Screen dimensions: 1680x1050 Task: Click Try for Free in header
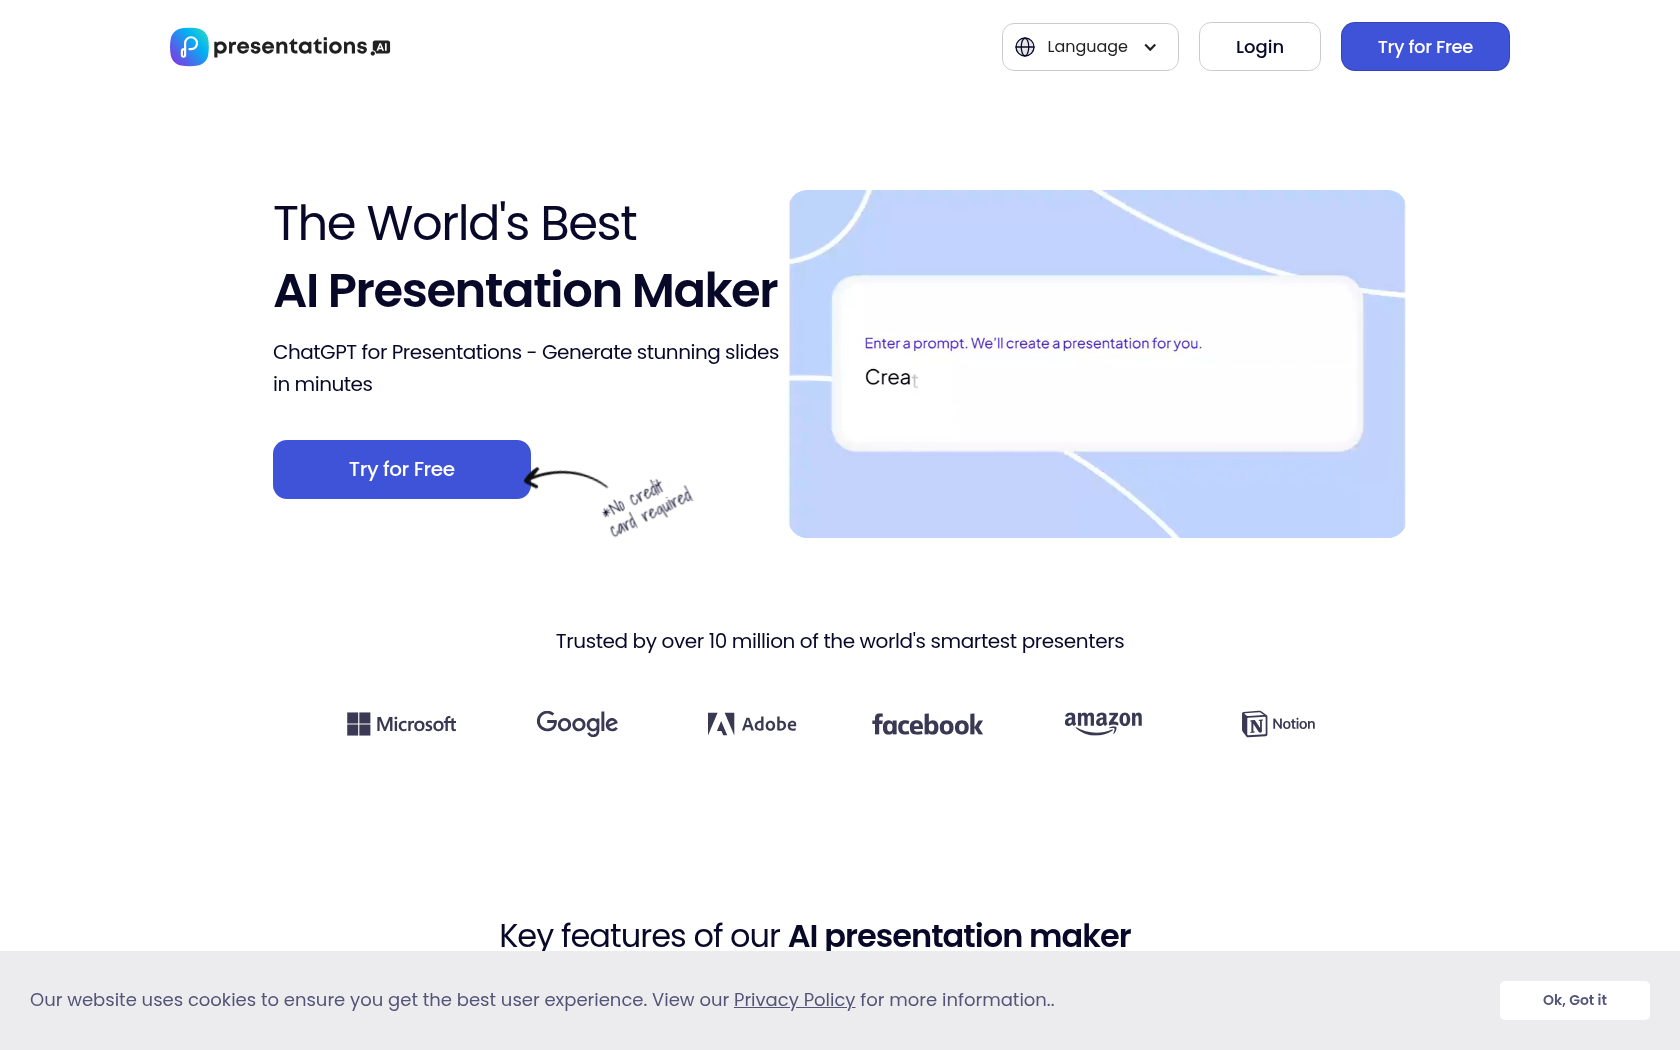pyautogui.click(x=1424, y=47)
